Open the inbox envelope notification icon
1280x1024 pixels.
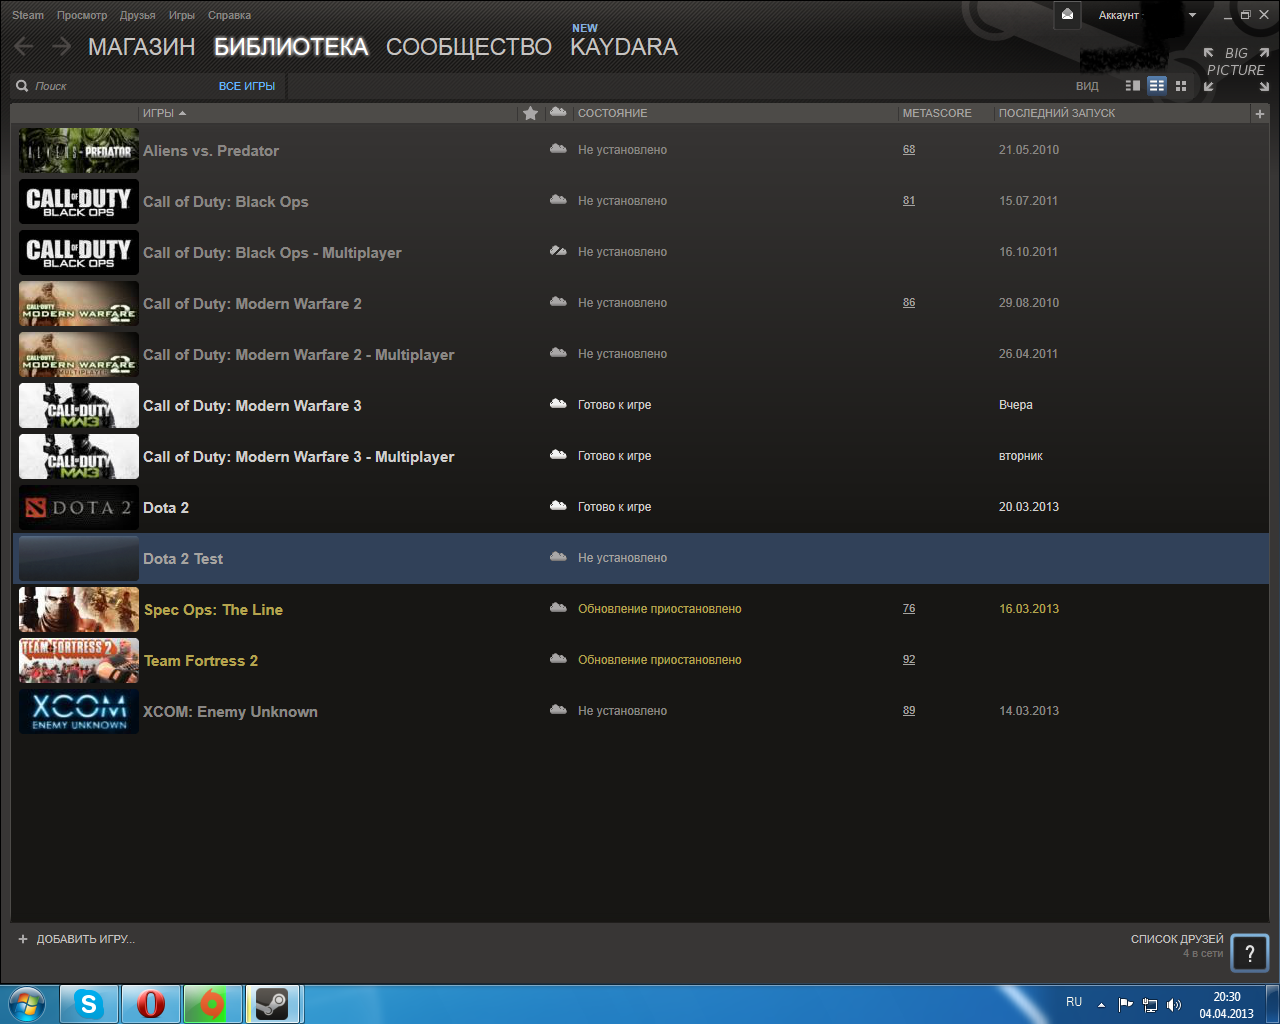(1067, 15)
